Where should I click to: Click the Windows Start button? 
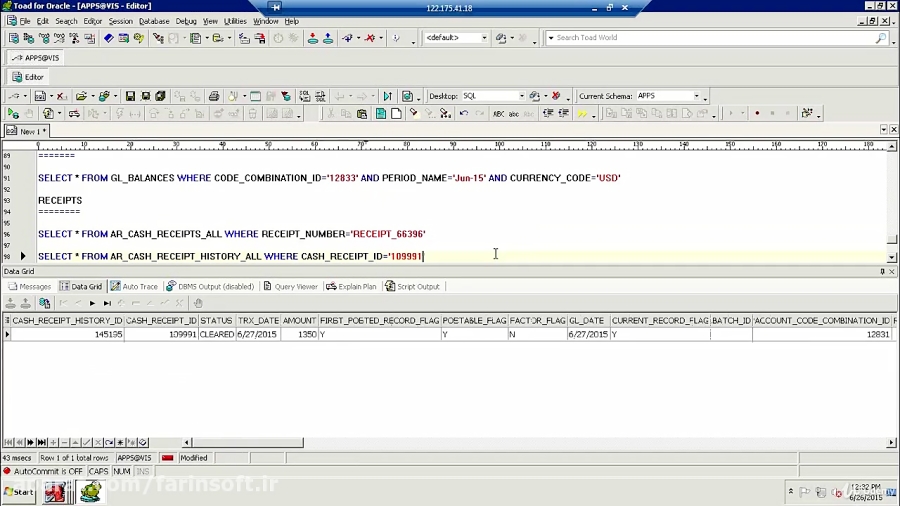pos(18,492)
